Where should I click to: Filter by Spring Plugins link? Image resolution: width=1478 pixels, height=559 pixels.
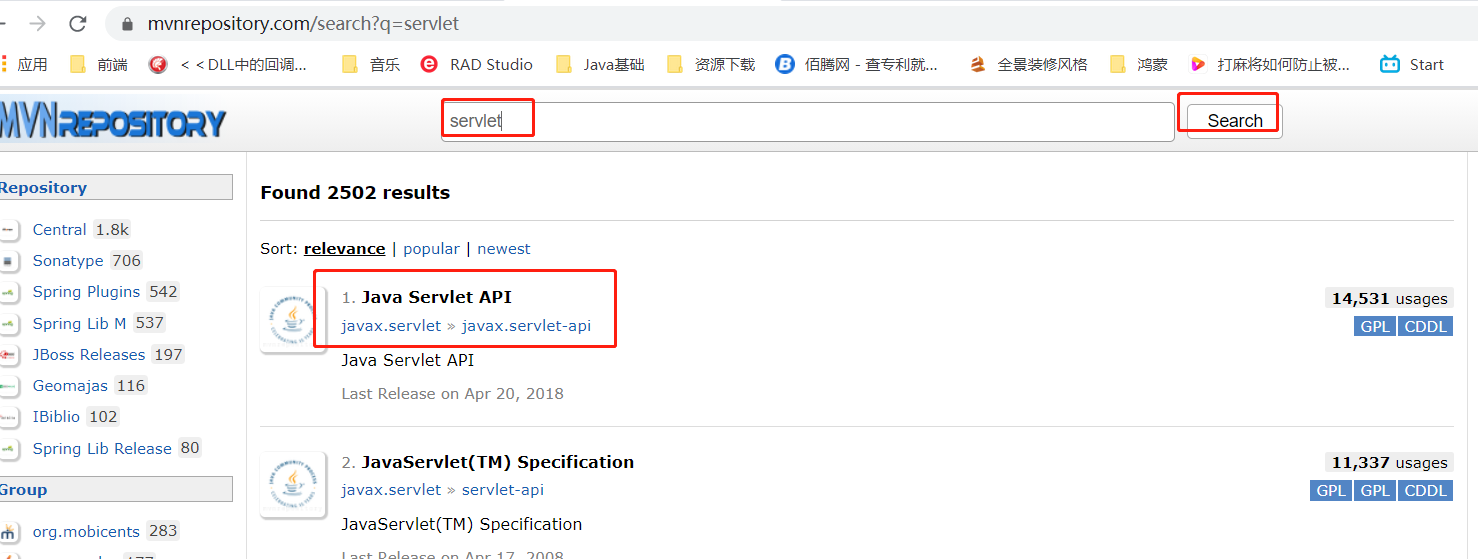(x=86, y=292)
